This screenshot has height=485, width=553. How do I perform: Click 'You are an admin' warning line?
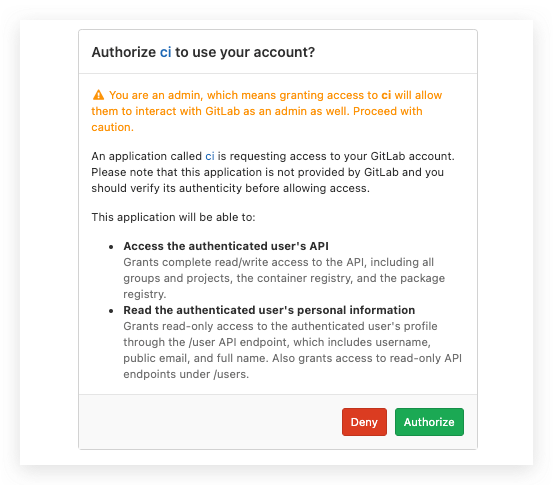coord(267,95)
